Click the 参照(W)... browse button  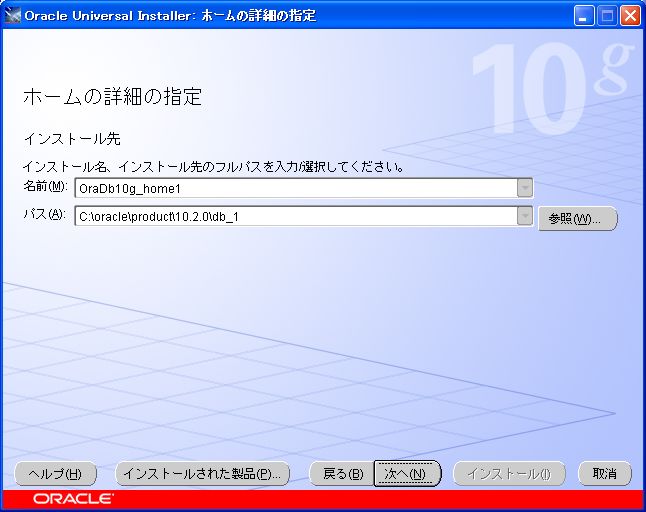tap(578, 218)
